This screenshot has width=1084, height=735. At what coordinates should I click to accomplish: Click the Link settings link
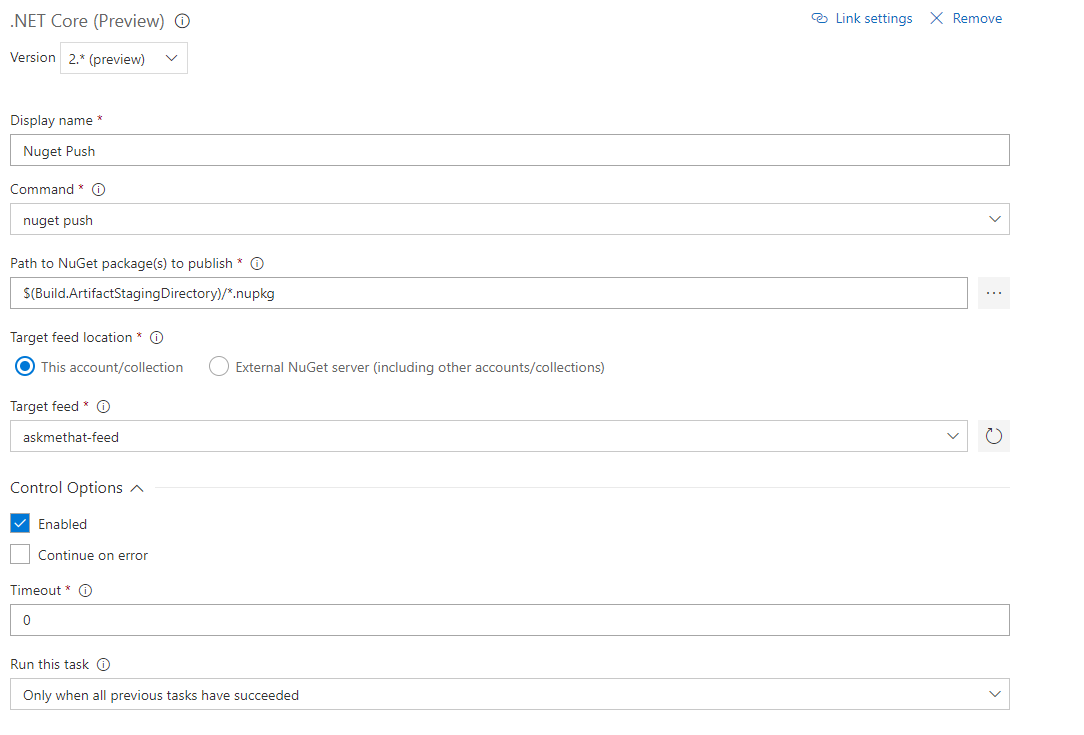point(861,19)
